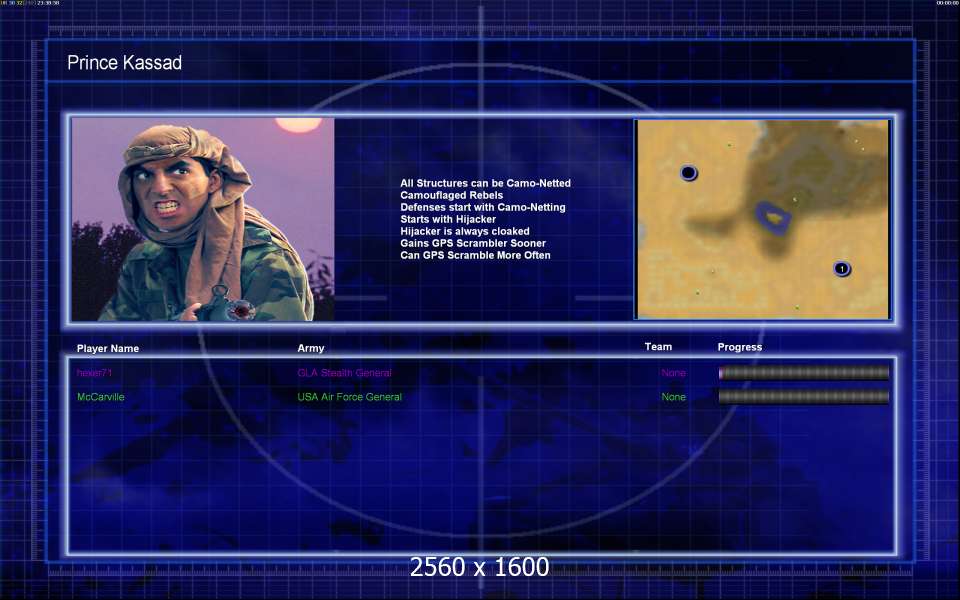This screenshot has height=600, width=960.
Task: Click the Progress column header
Action: (x=739, y=347)
